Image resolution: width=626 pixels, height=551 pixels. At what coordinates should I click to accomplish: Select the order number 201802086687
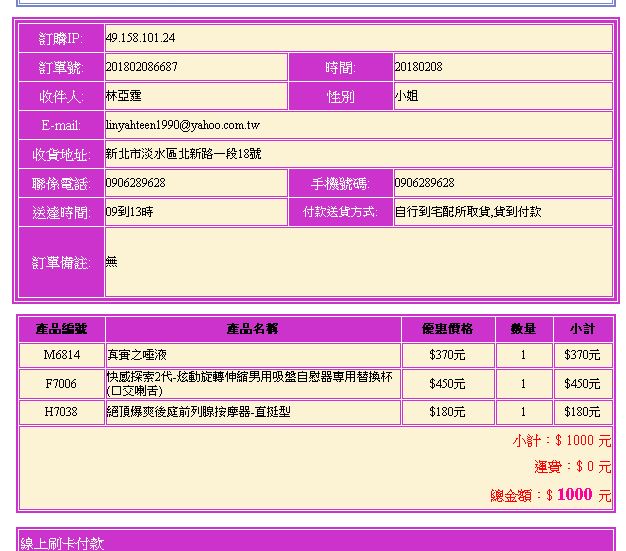coord(142,67)
